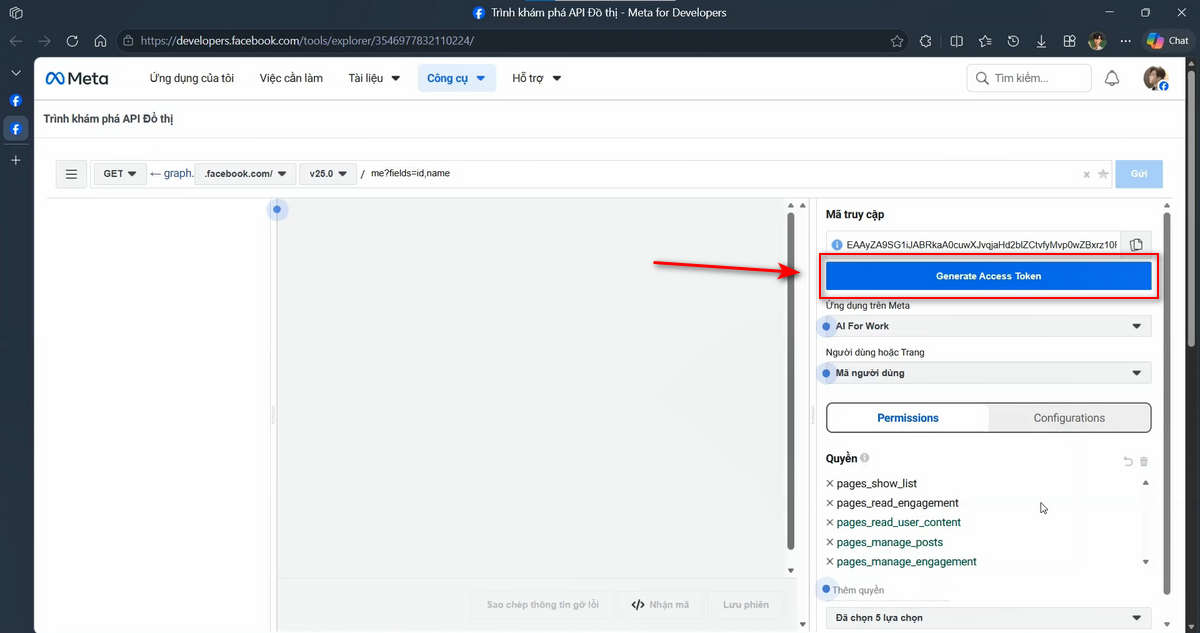Click the hamburger menu beside GET
Screen dimensions: 1200x633
71,174
